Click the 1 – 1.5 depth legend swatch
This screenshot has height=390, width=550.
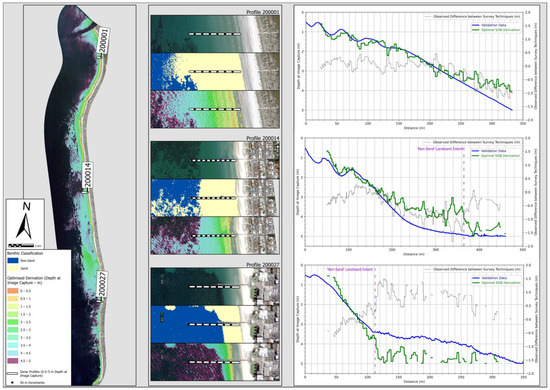coord(13,306)
